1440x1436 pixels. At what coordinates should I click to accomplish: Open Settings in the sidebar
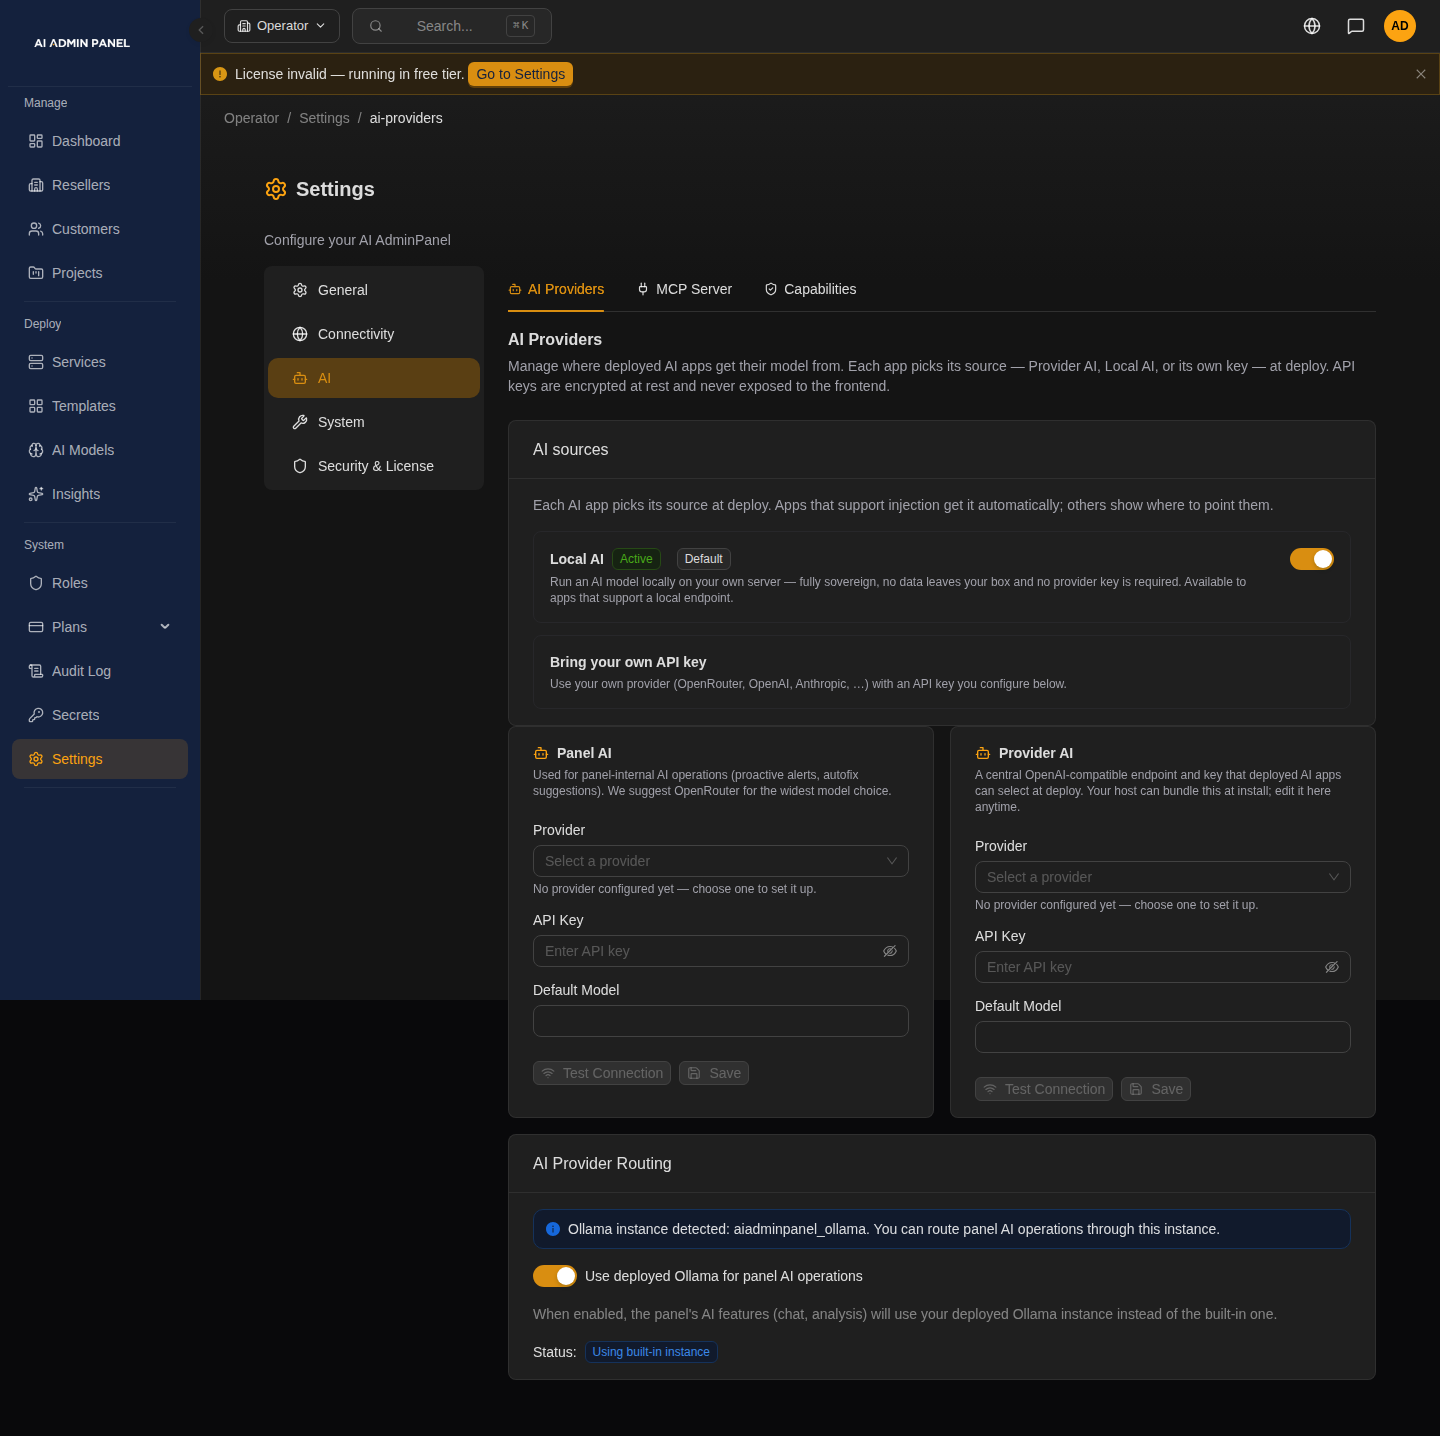pos(100,759)
